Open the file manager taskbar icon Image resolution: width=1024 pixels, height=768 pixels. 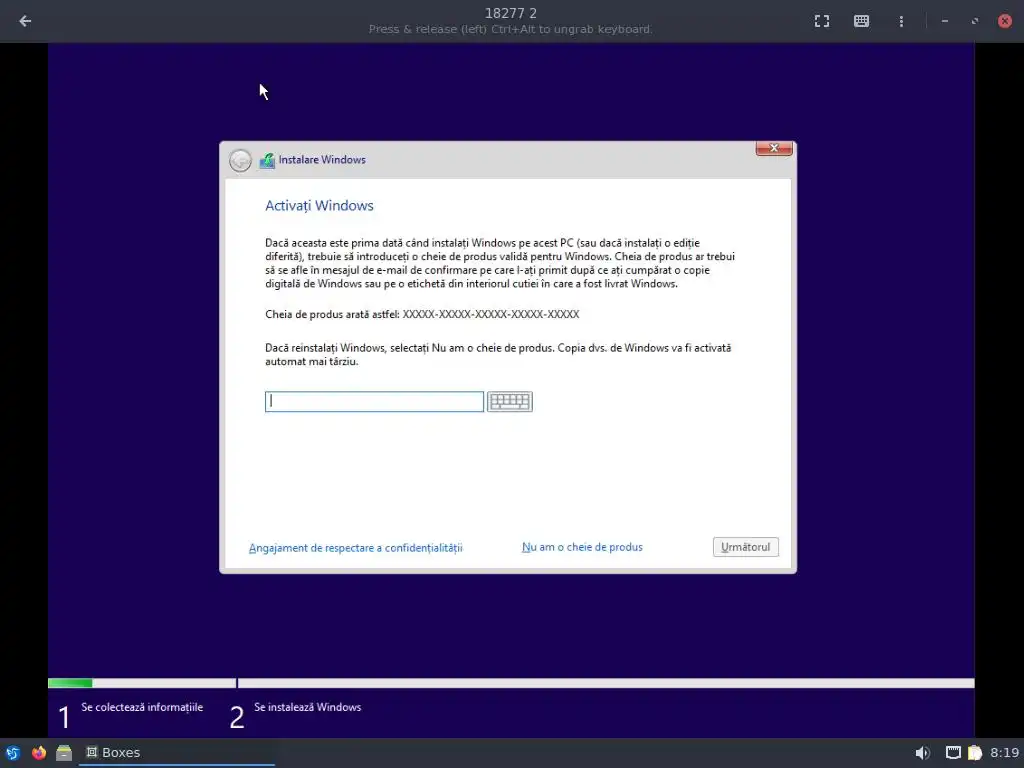click(63, 752)
